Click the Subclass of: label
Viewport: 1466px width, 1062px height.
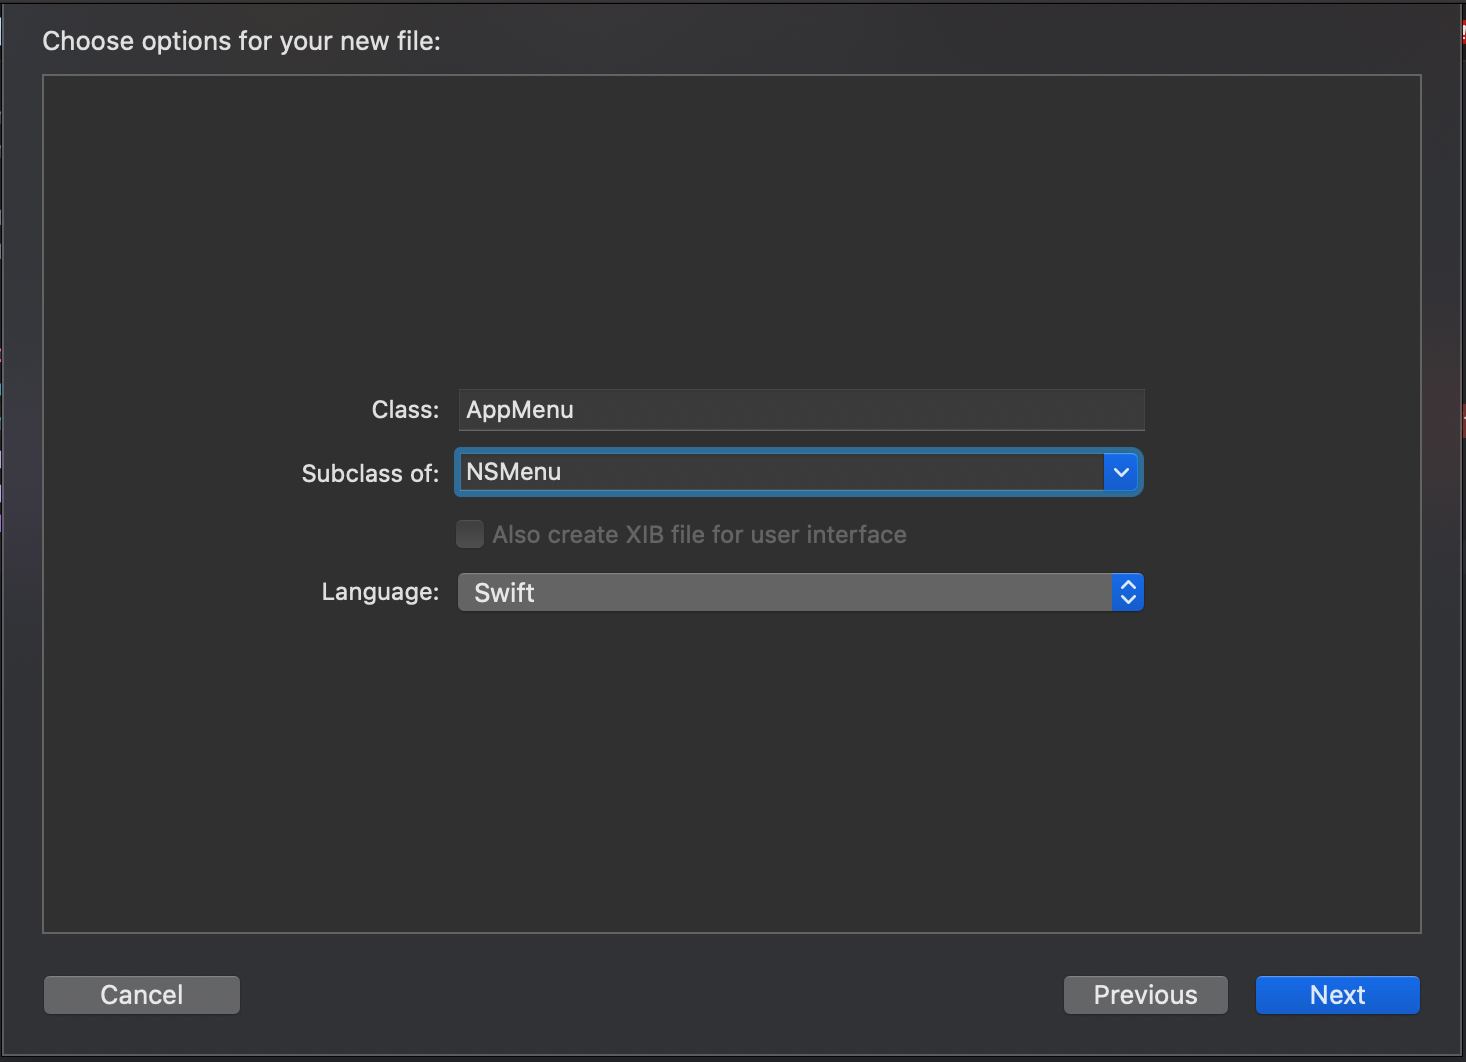pyautogui.click(x=370, y=473)
